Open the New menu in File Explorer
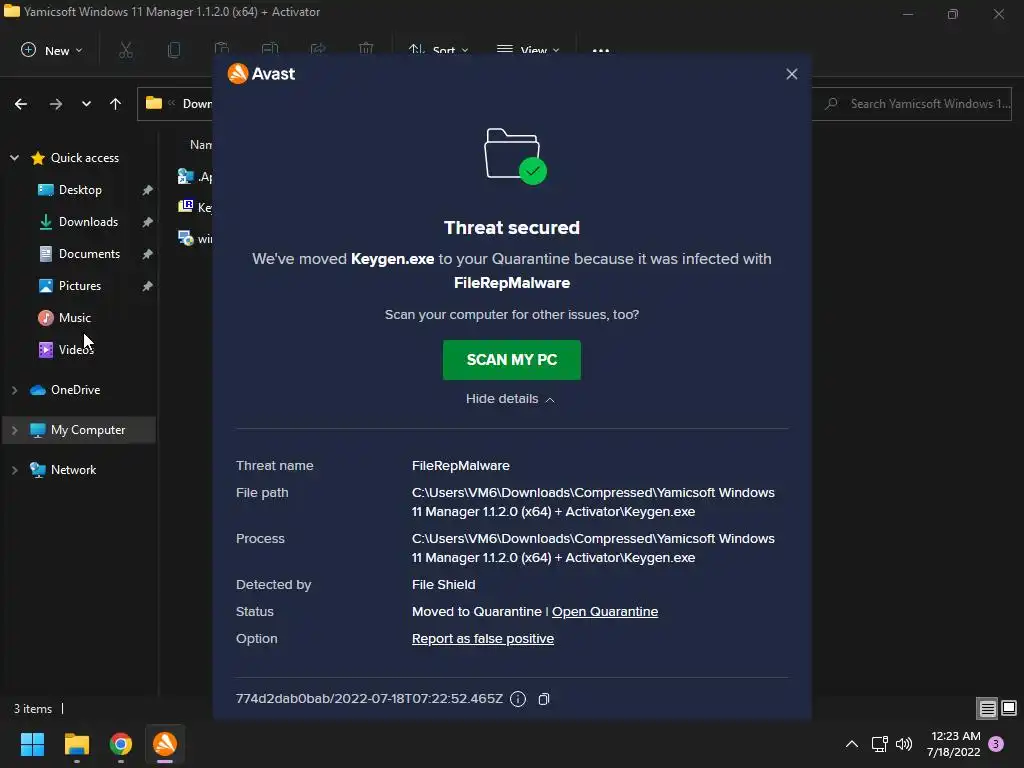Image resolution: width=1024 pixels, height=768 pixels. 52,50
